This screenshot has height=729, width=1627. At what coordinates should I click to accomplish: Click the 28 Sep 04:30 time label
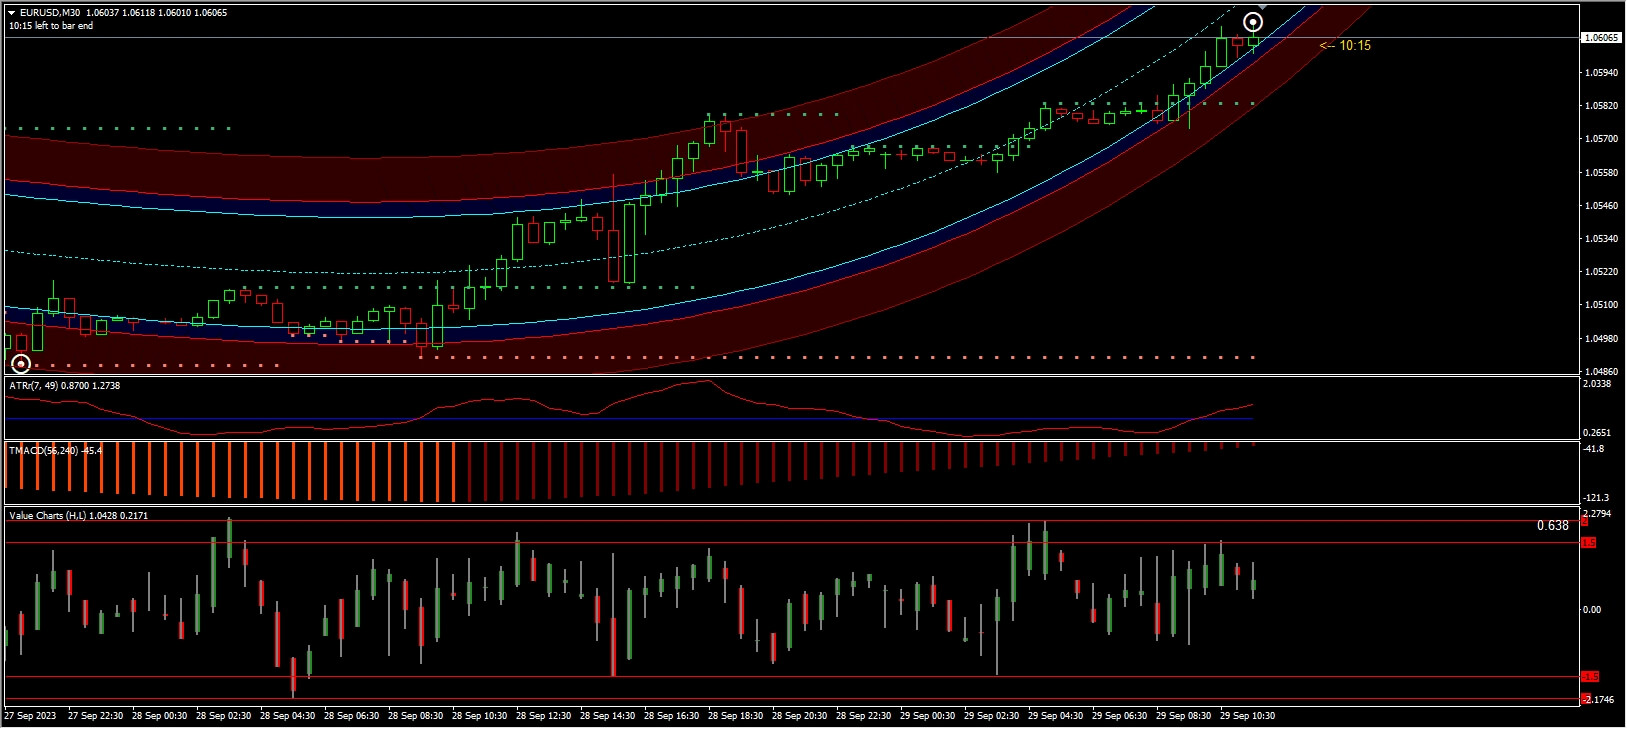pos(288,716)
